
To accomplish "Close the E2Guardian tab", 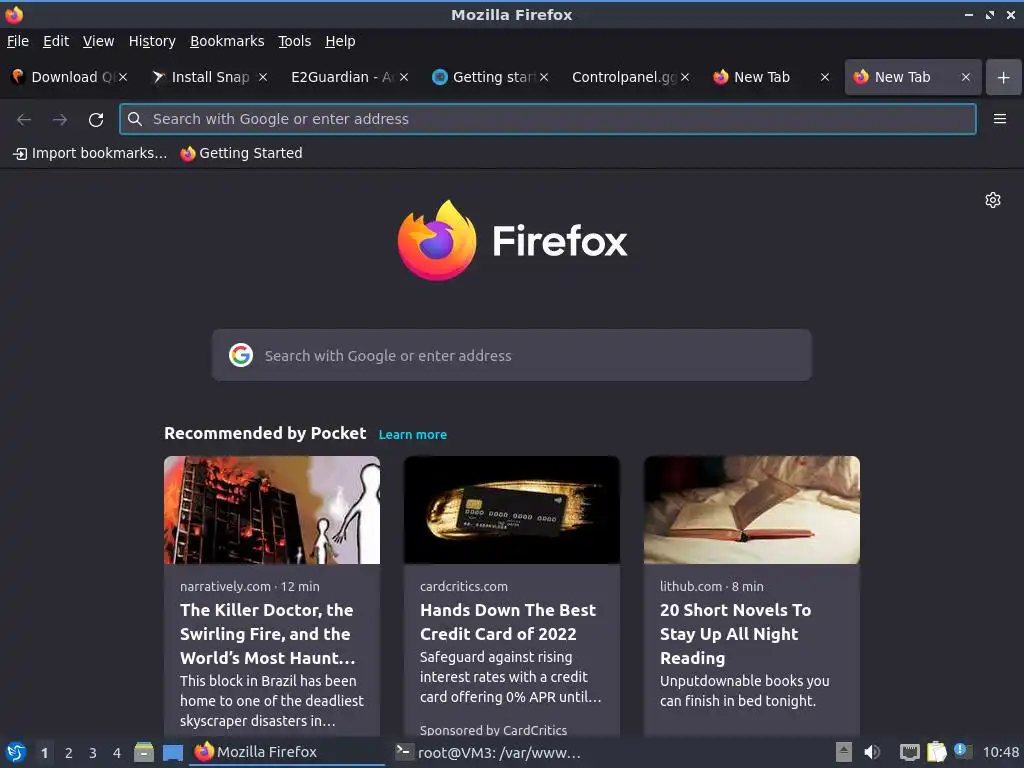I will pos(404,77).
